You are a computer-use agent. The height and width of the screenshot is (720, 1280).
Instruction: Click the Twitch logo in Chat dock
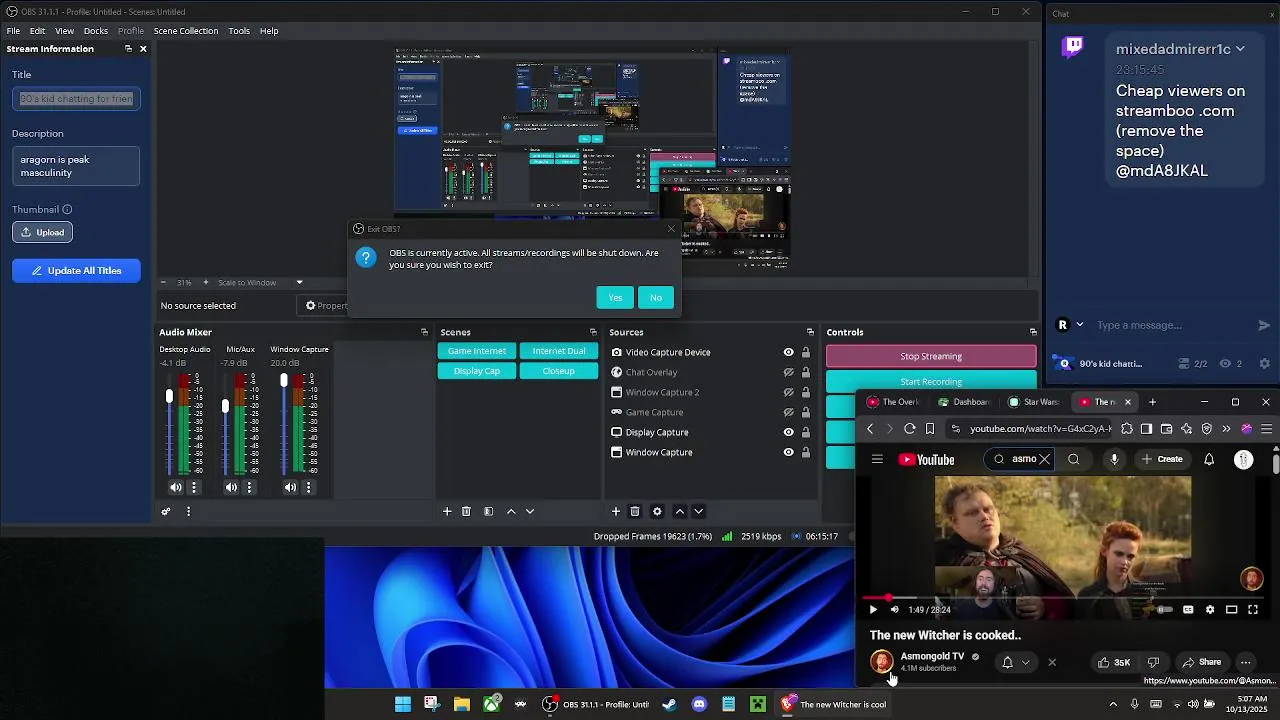[1073, 46]
